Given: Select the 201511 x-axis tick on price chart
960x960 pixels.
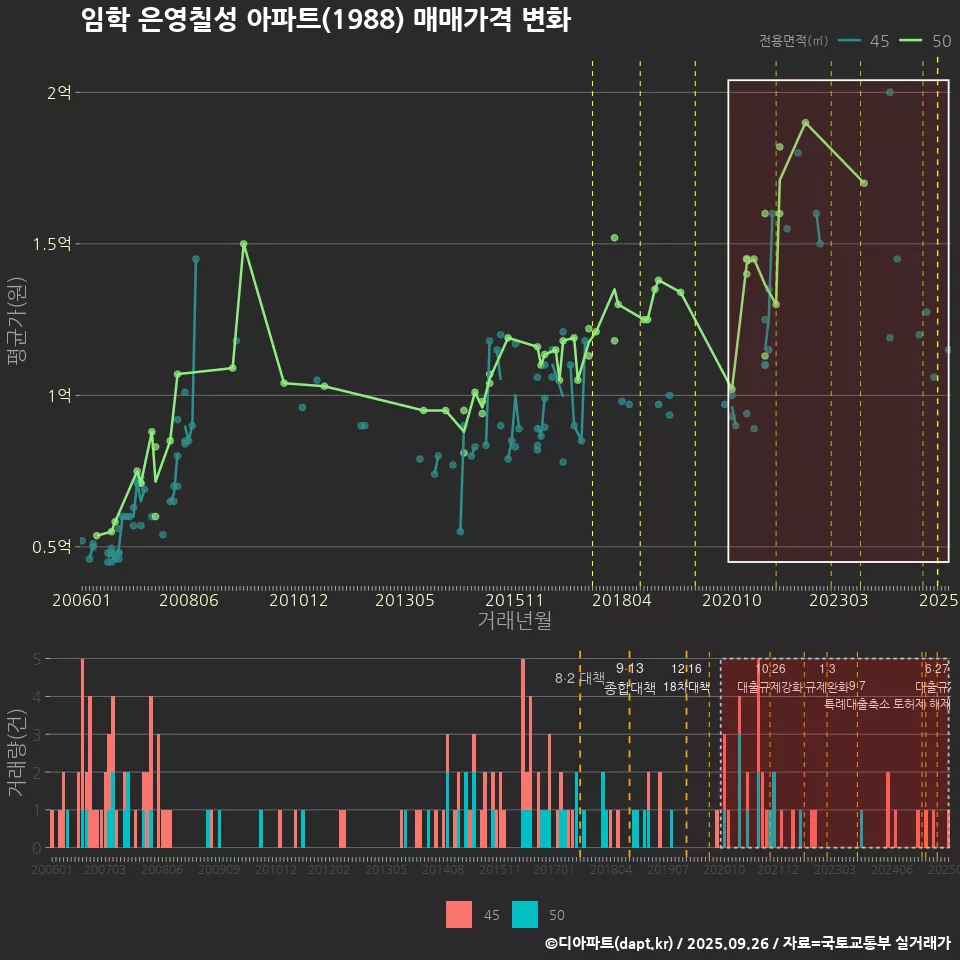Looking at the screenshot, I should (x=514, y=600).
